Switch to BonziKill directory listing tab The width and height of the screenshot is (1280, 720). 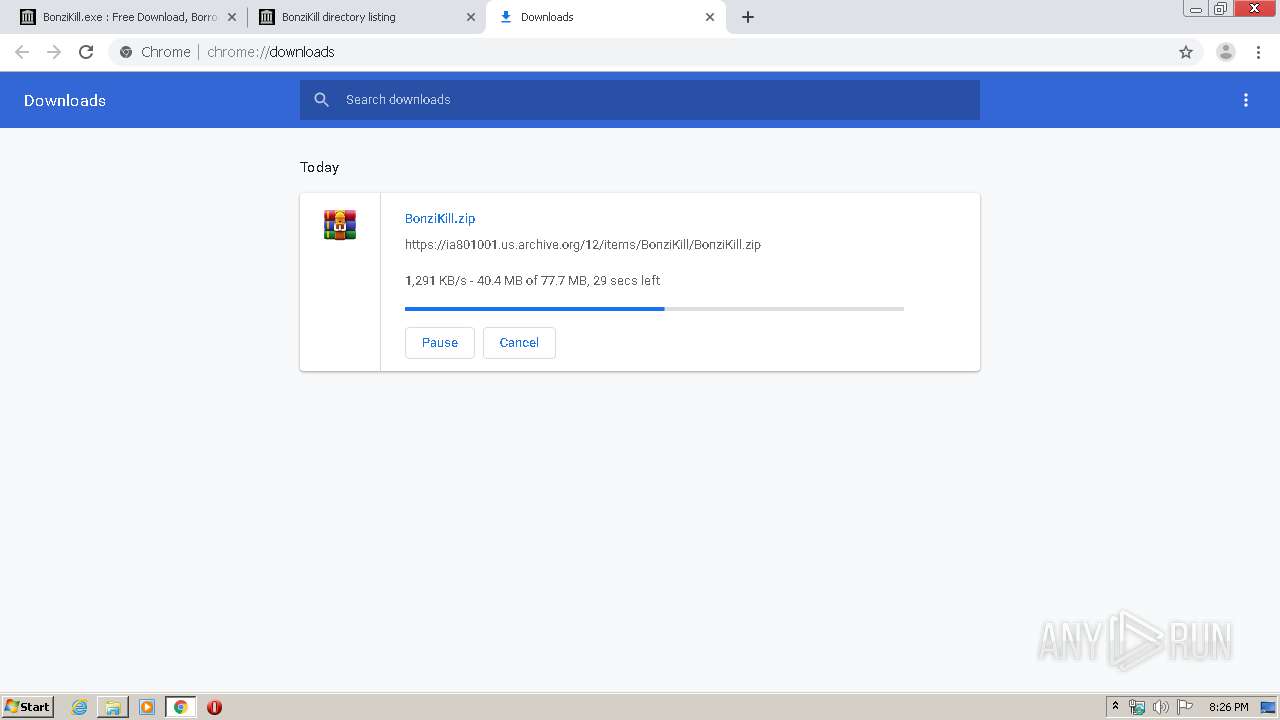point(366,17)
